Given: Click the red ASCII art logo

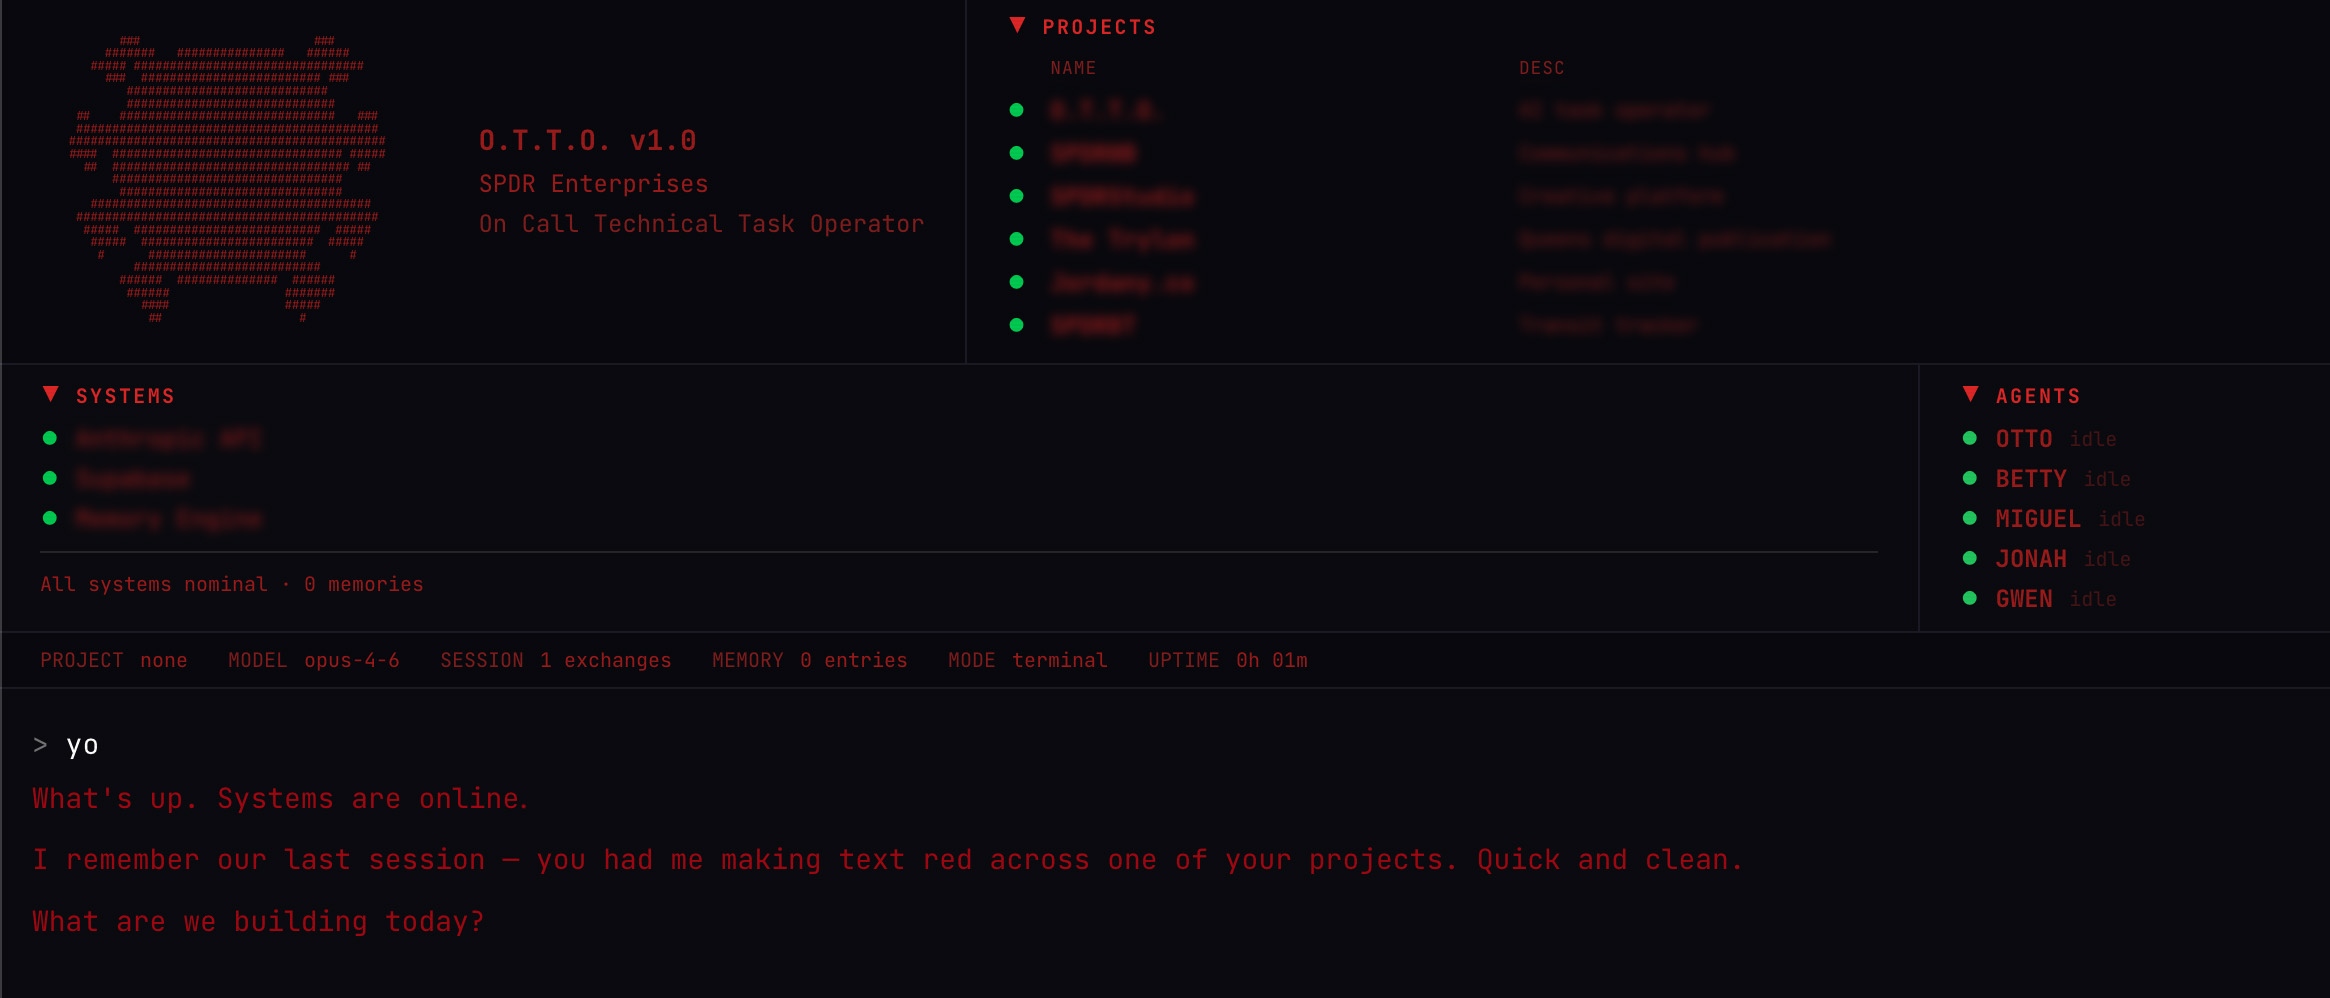Looking at the screenshot, I should click(x=227, y=180).
